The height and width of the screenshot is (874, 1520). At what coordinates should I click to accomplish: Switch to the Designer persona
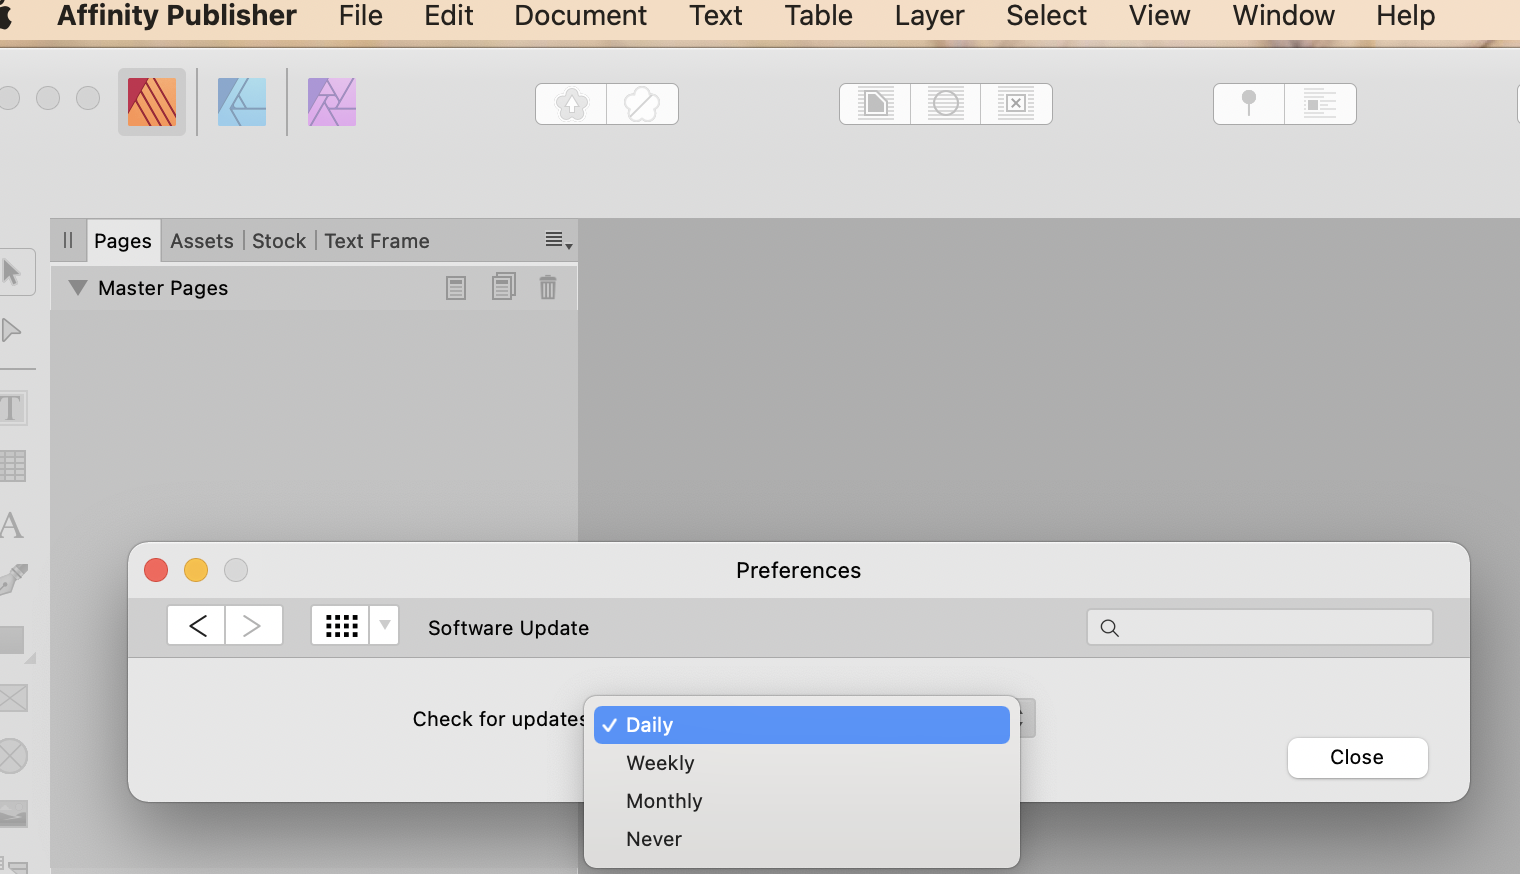pyautogui.click(x=242, y=102)
